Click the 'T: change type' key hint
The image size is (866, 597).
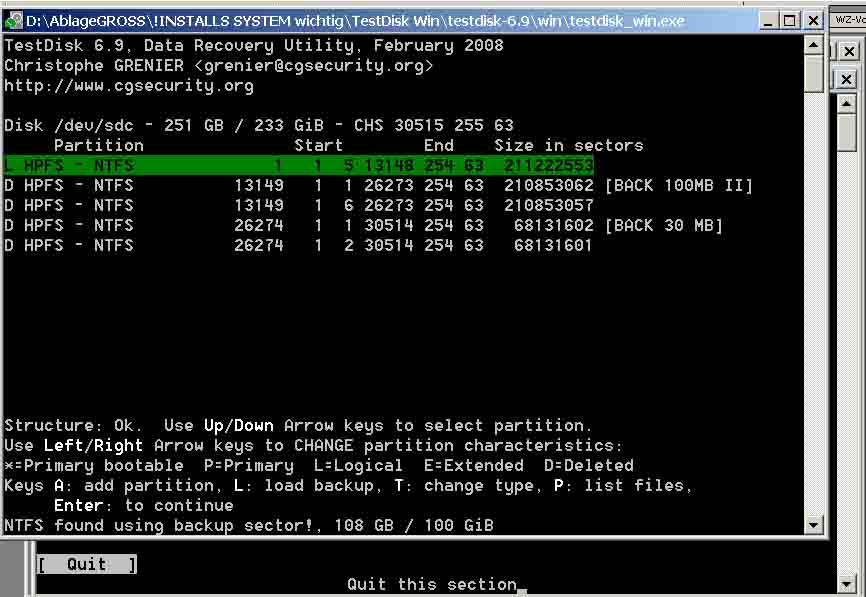(x=464, y=486)
